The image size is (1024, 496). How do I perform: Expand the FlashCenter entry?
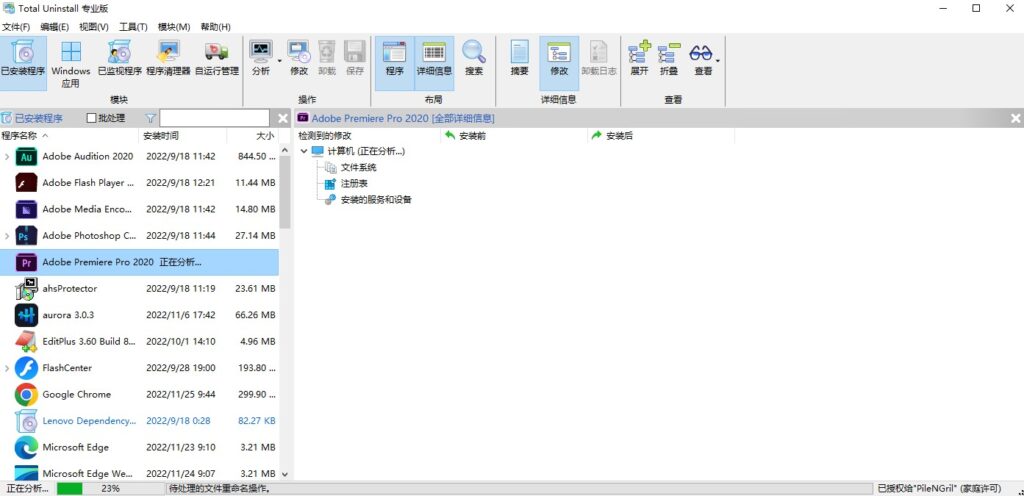[7, 368]
